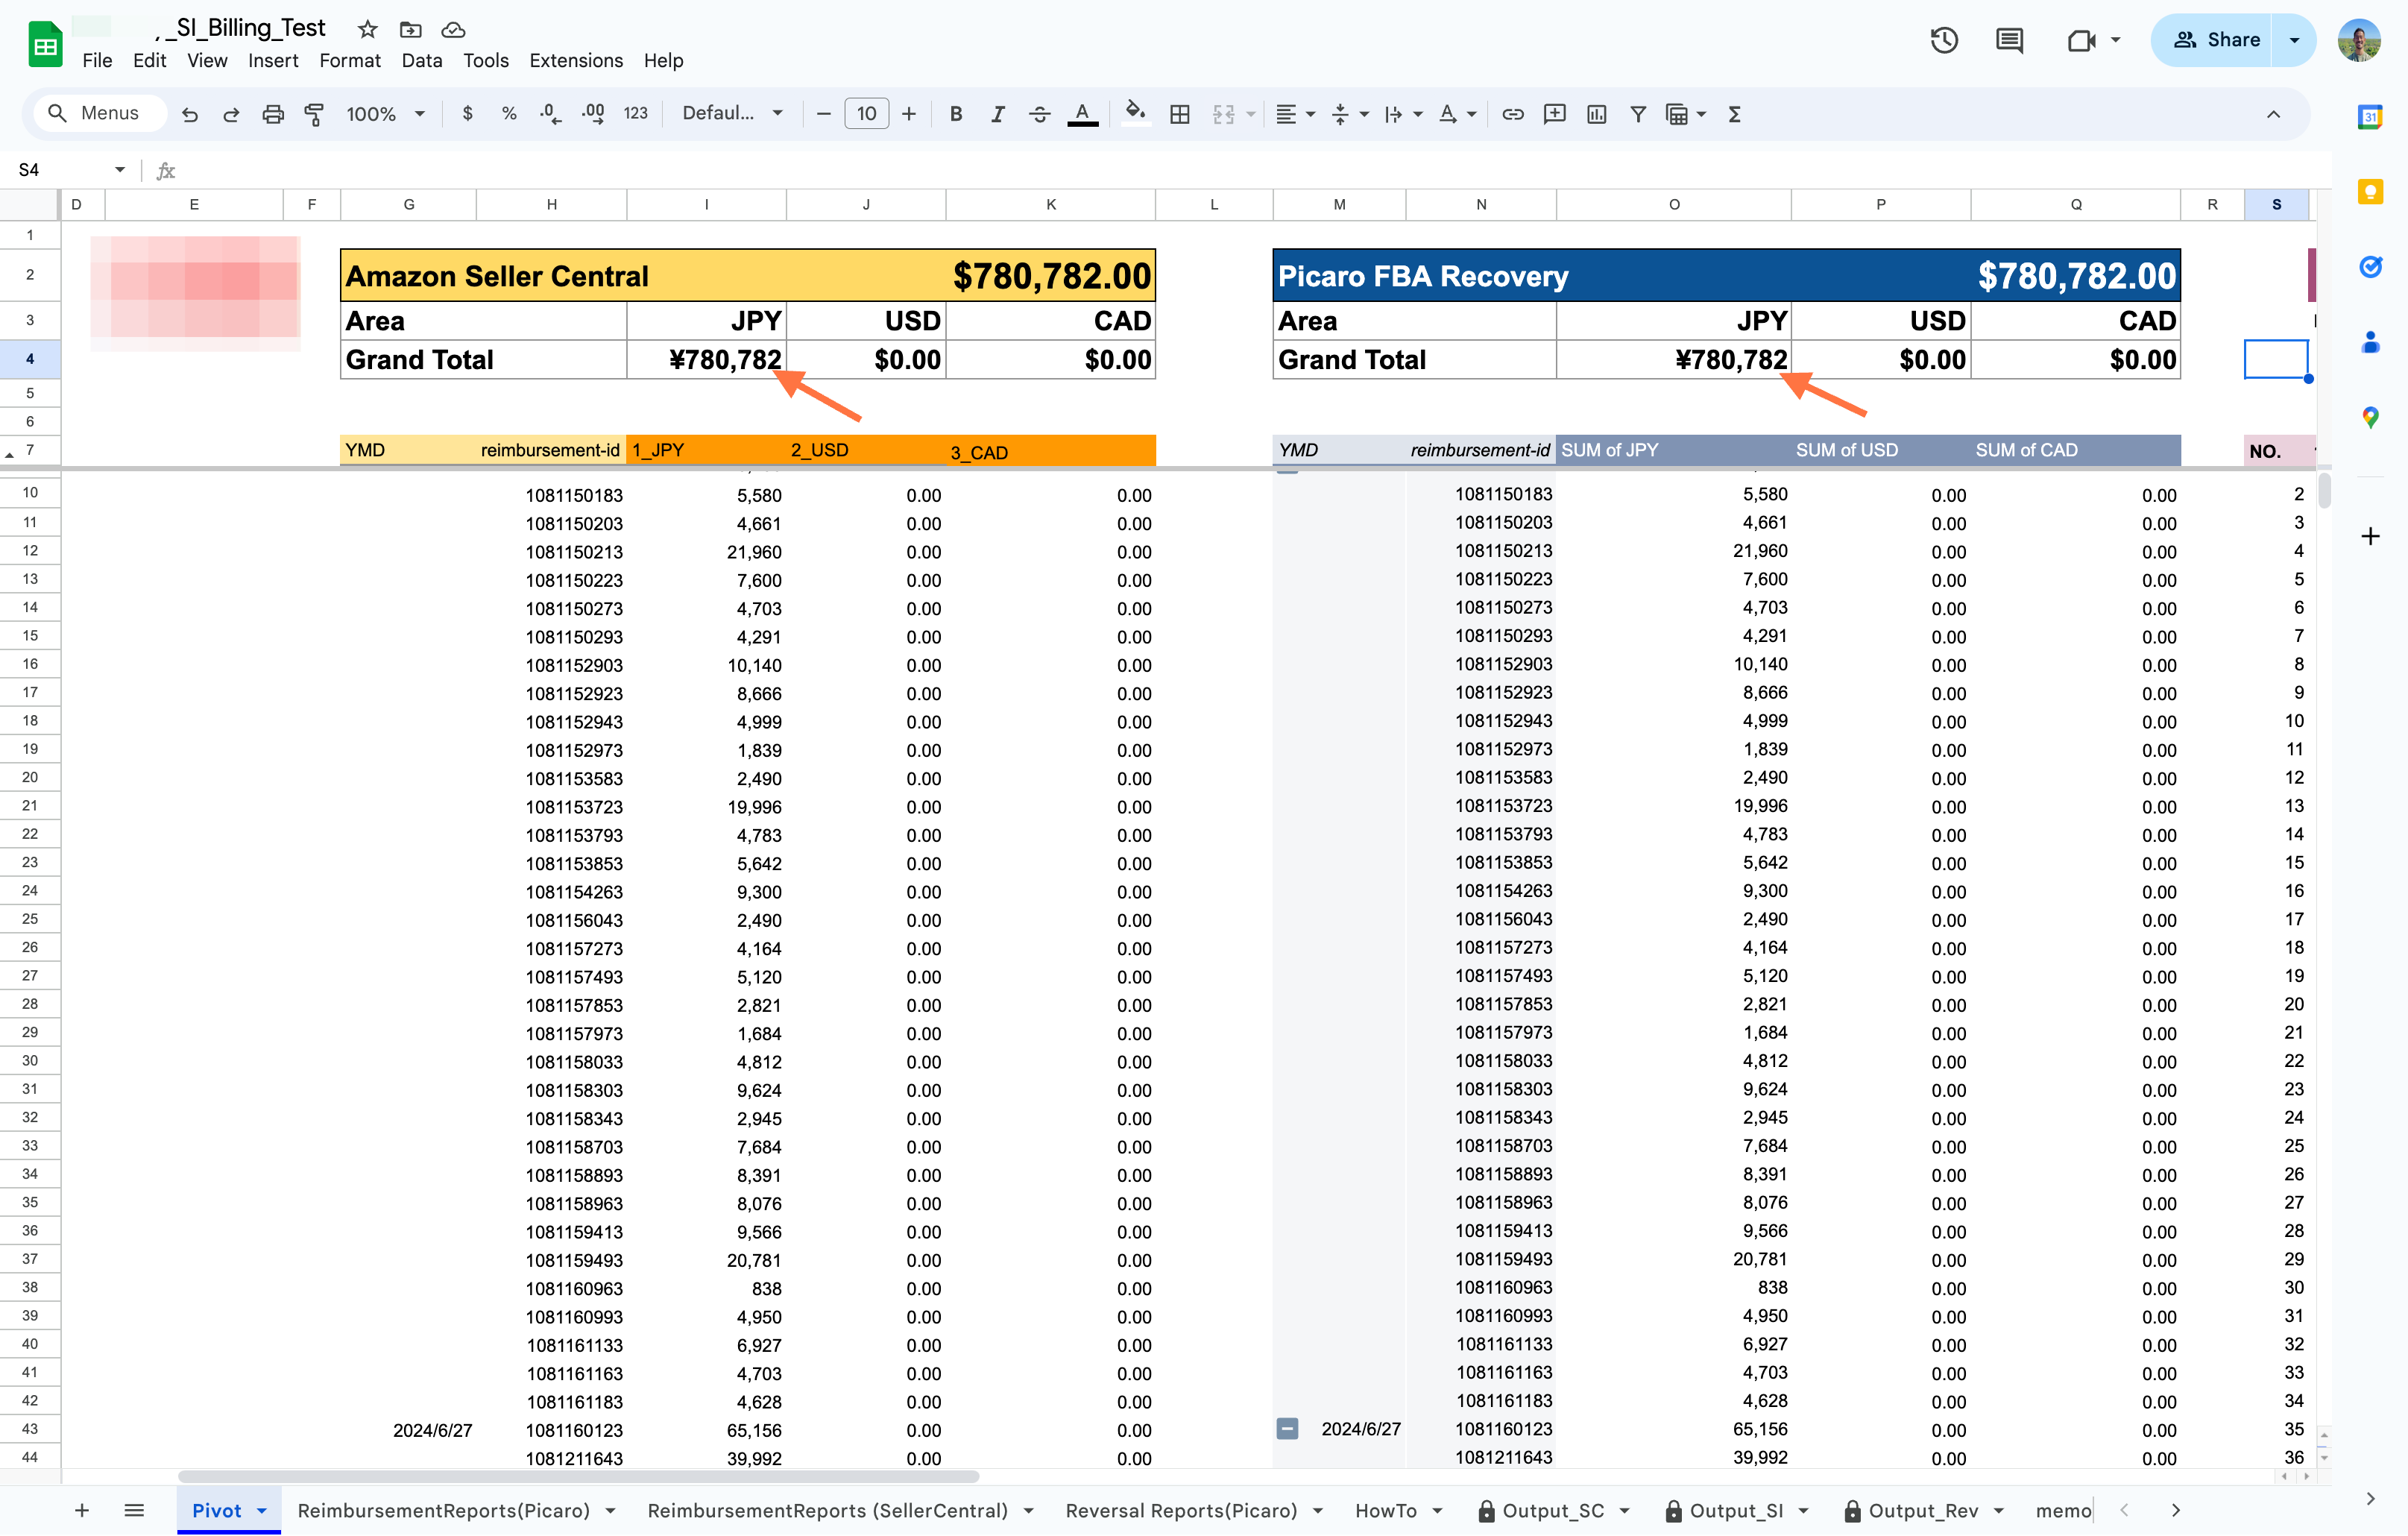
Task: Collapse the 2024/6/27 pivot group
Action: pos(1288,1429)
